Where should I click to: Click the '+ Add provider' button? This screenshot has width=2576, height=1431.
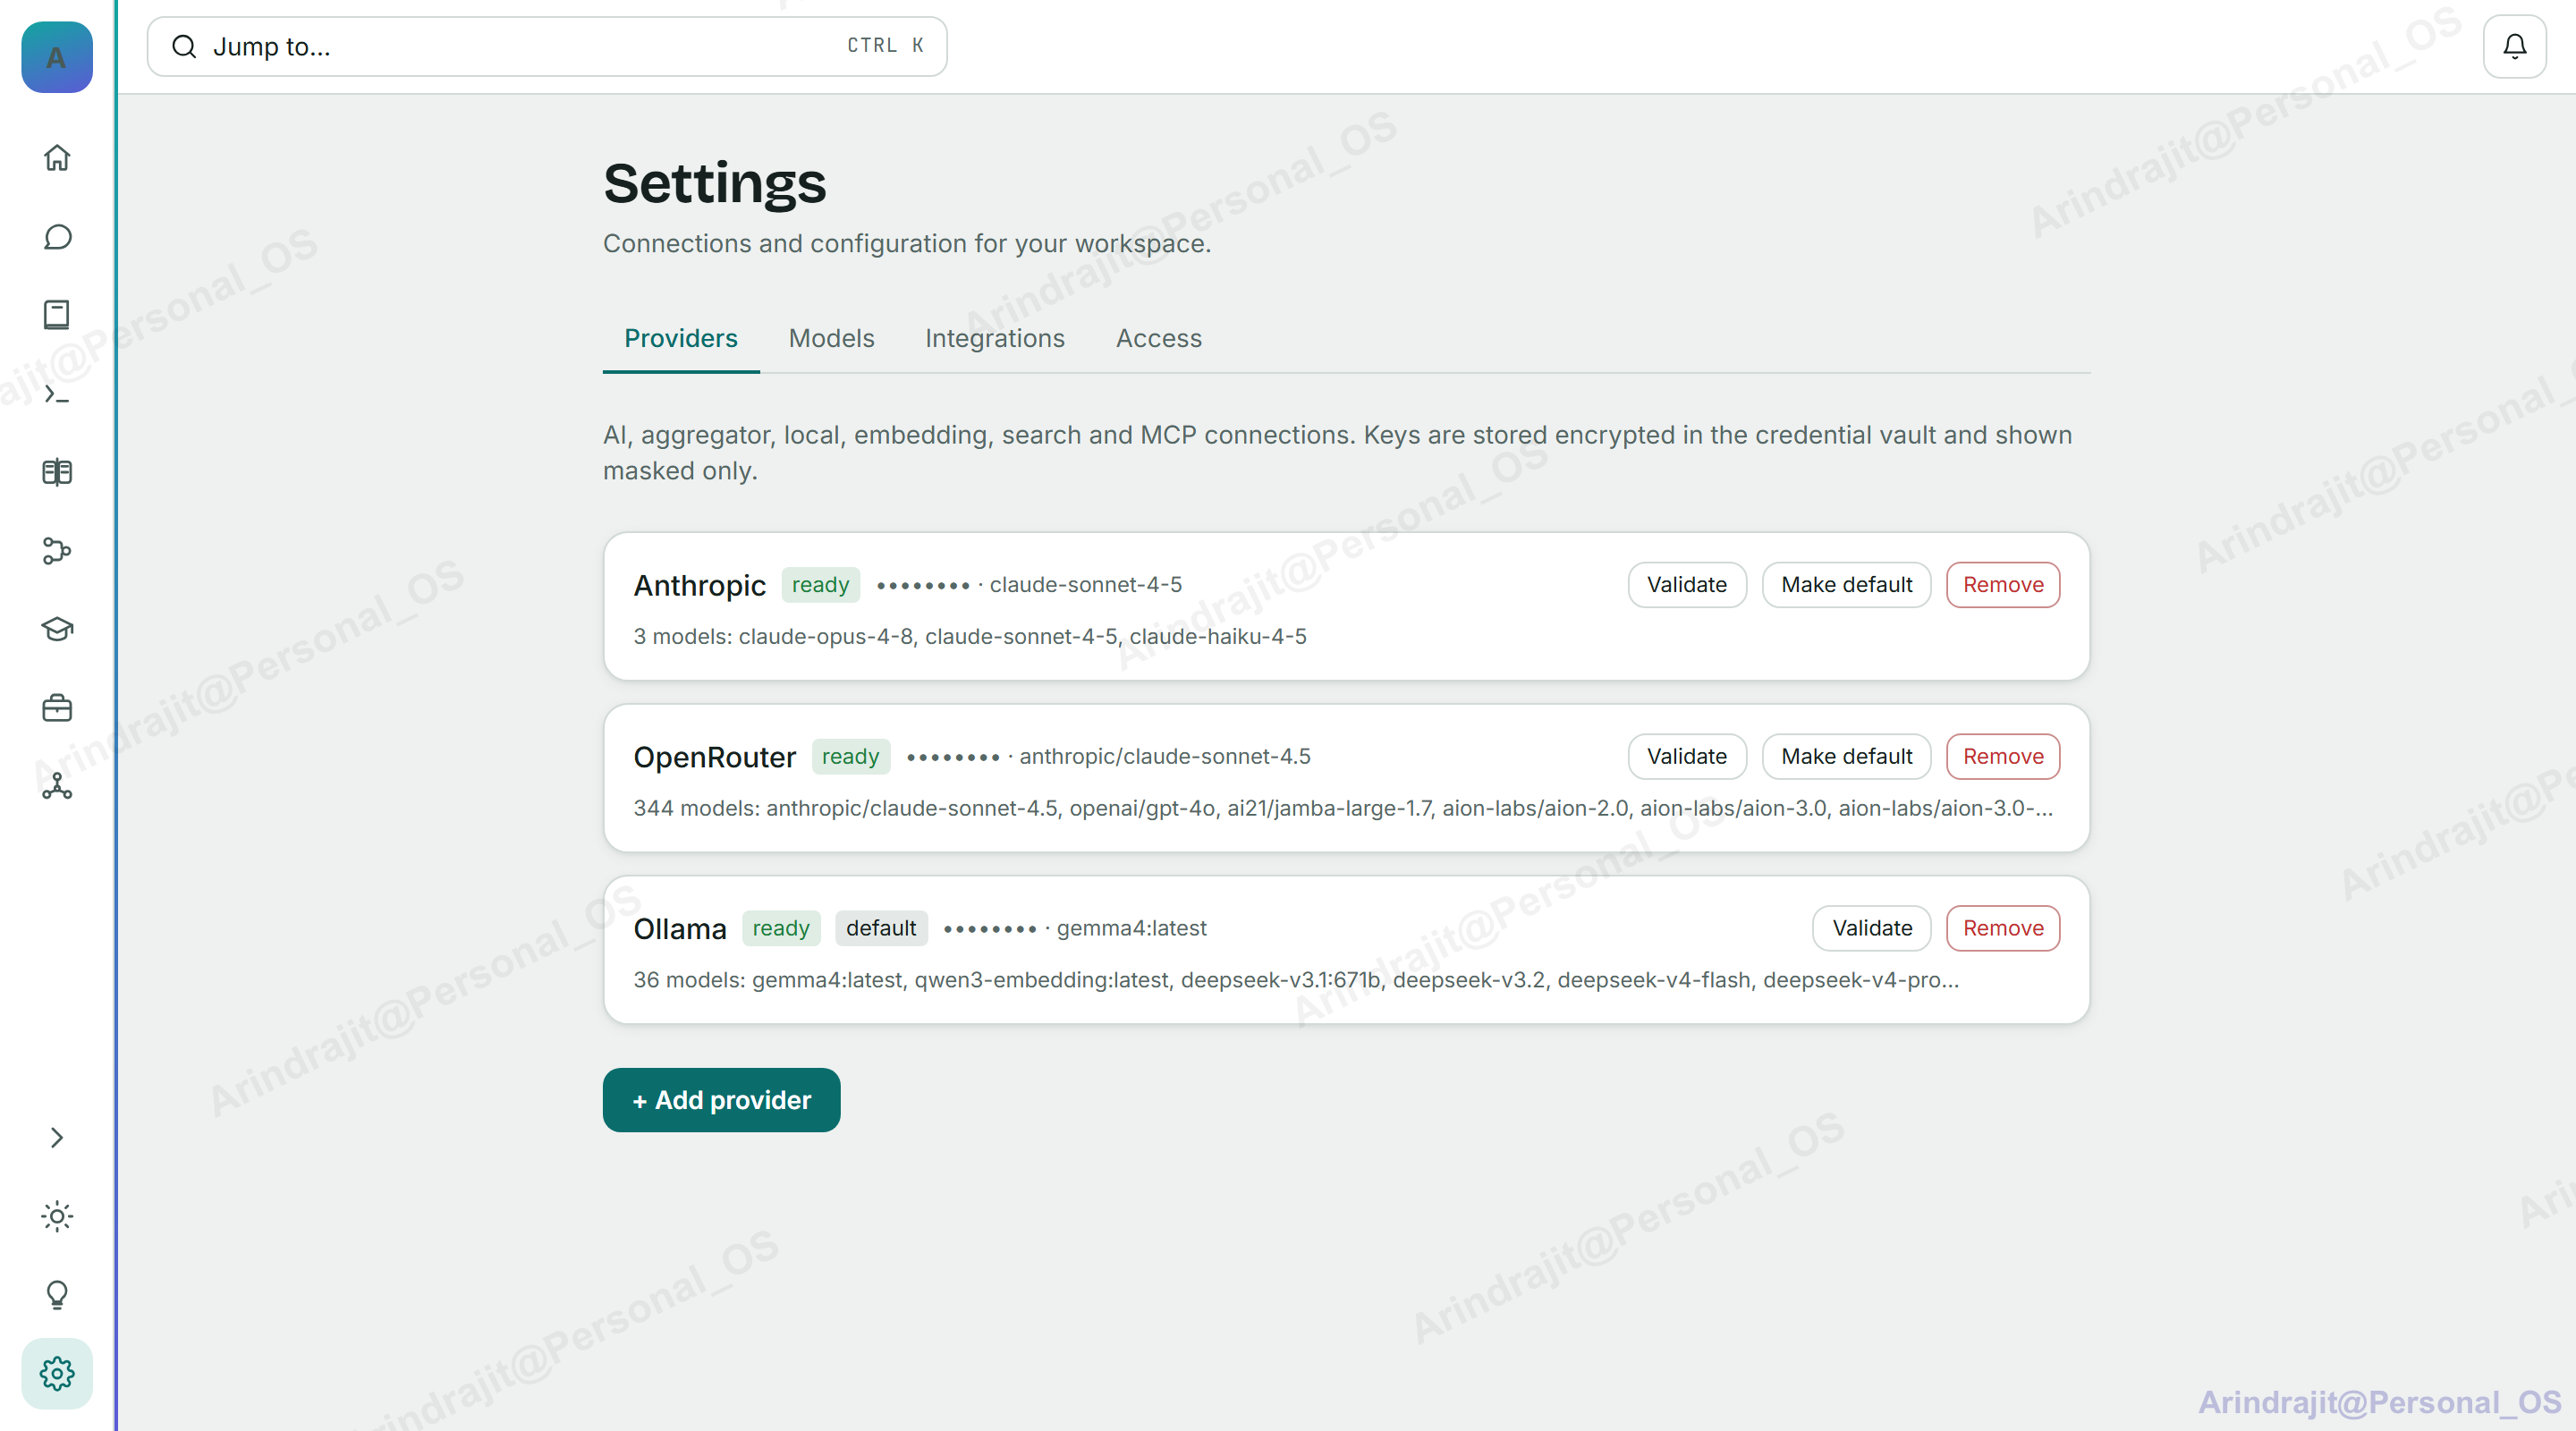(x=721, y=1100)
